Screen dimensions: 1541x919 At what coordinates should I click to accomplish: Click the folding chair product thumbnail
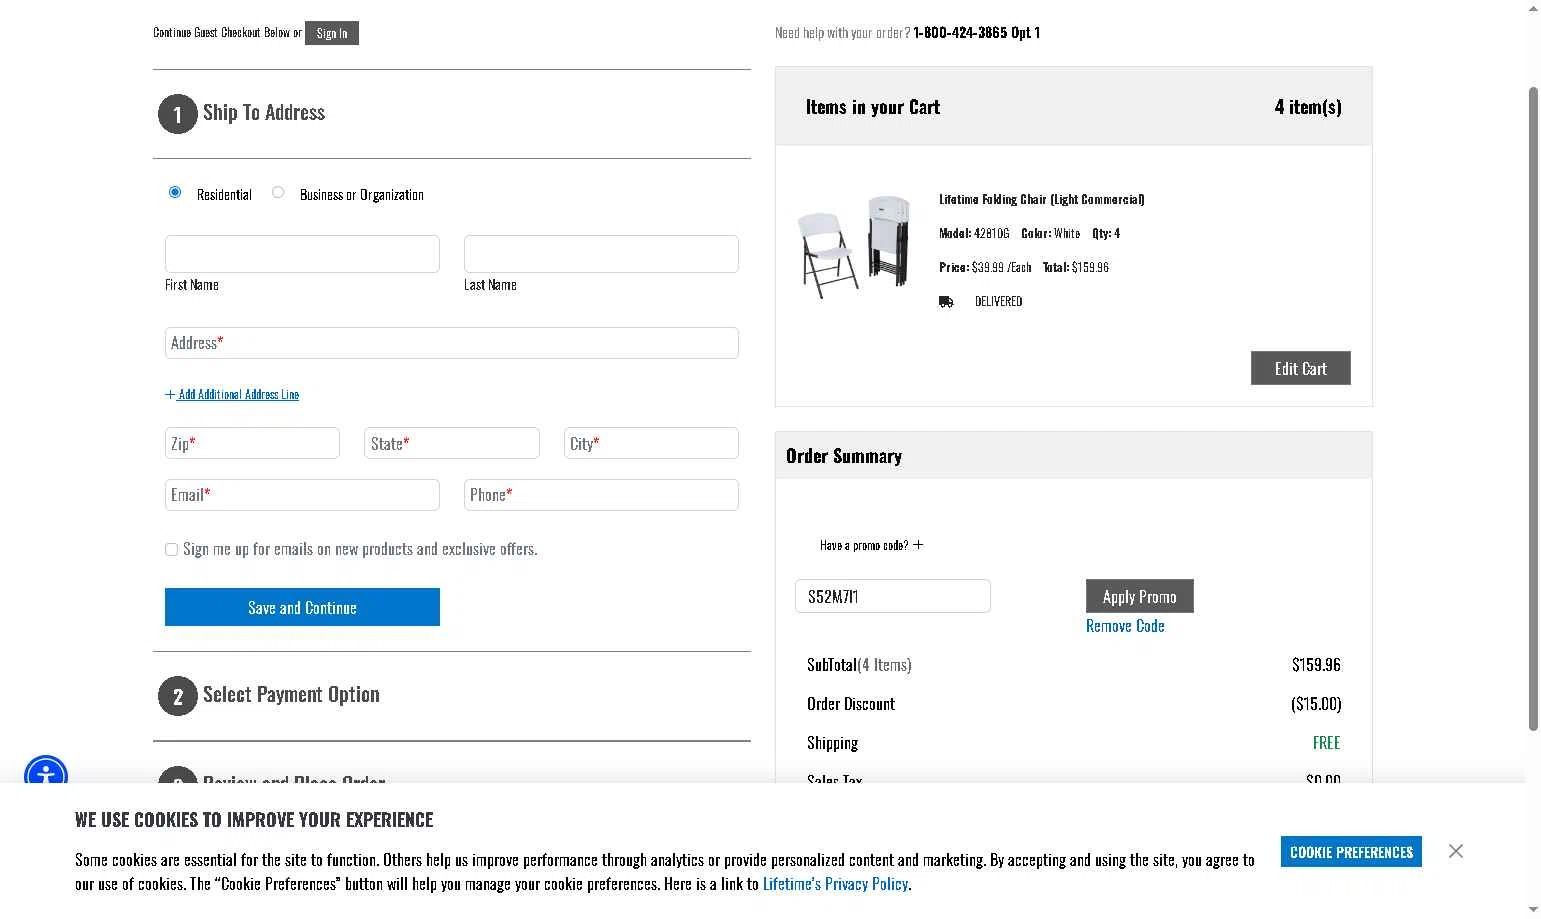(855, 247)
